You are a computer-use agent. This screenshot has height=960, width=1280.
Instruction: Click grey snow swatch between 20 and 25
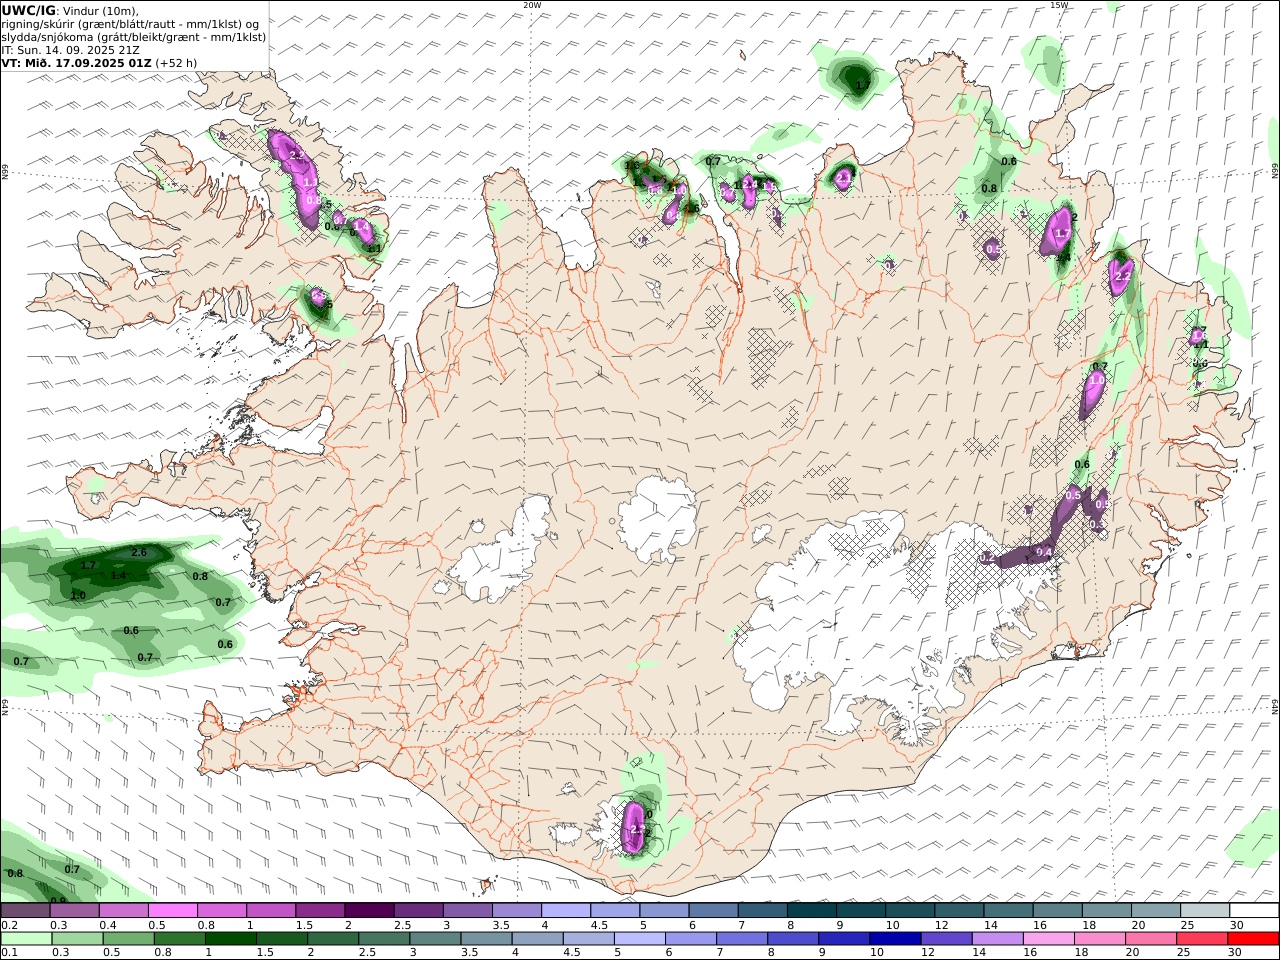point(1156,910)
